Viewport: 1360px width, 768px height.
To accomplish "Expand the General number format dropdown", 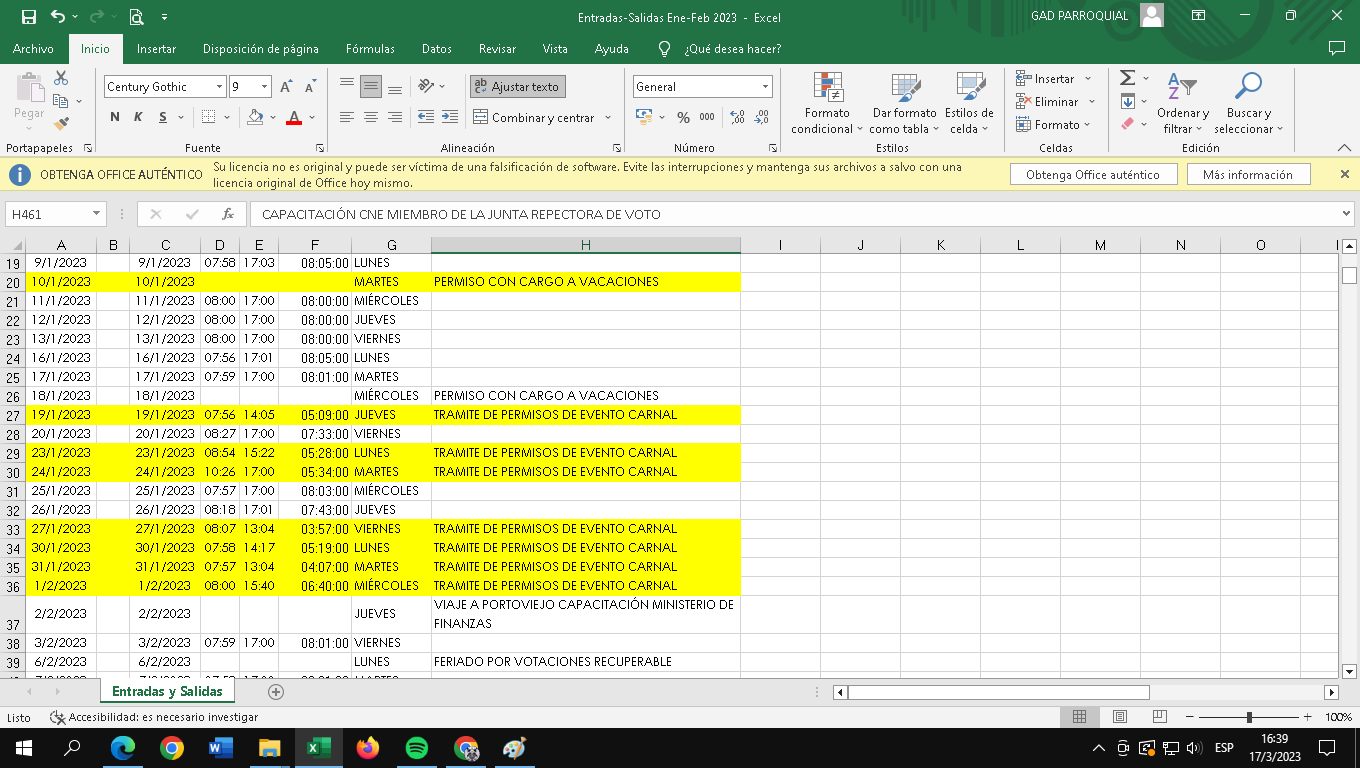I will [765, 87].
